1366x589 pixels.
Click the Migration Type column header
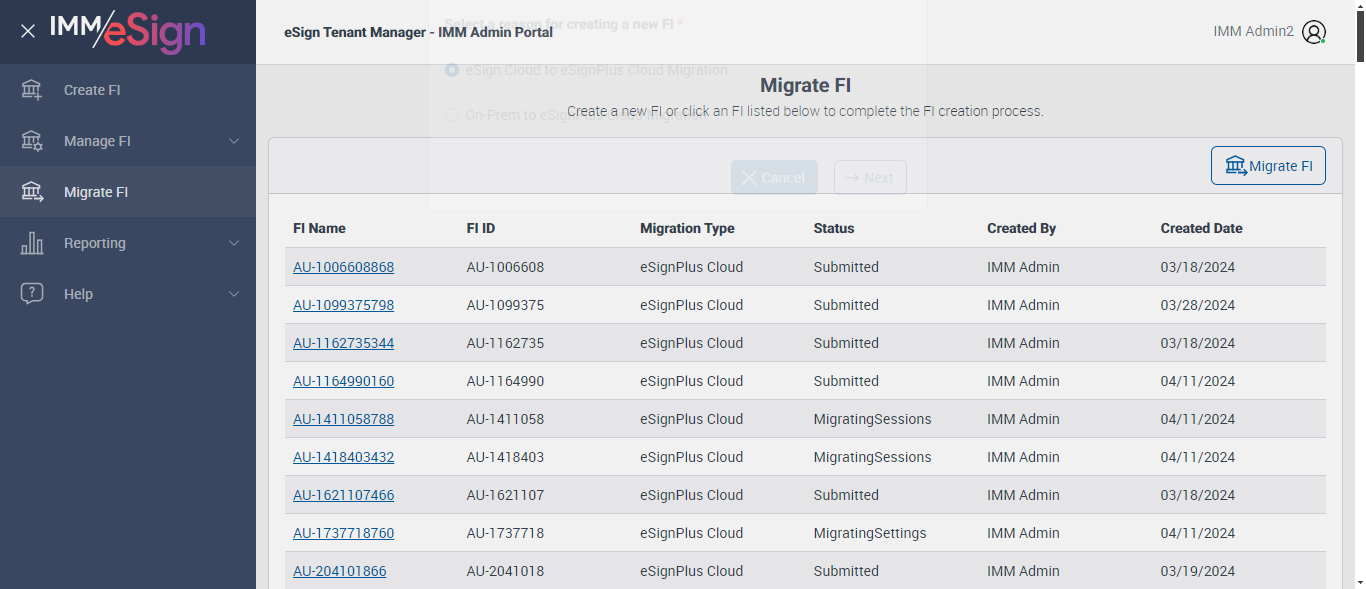[x=687, y=228]
